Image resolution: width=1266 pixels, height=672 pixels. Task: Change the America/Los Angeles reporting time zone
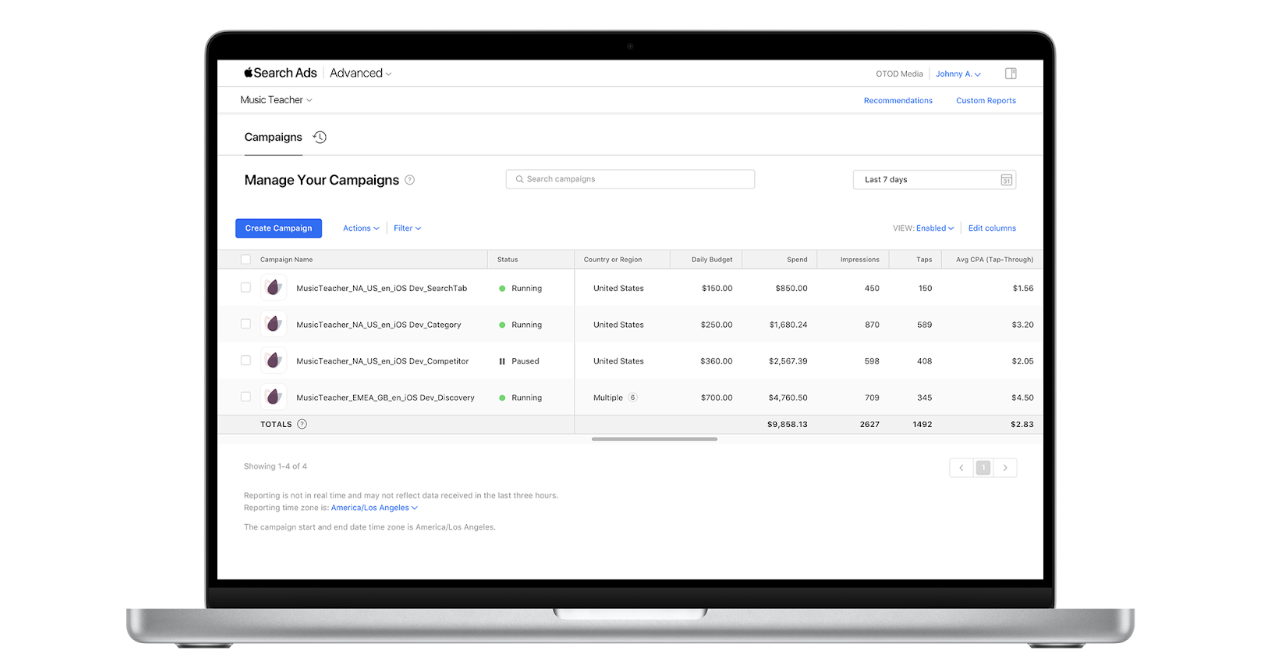374,508
